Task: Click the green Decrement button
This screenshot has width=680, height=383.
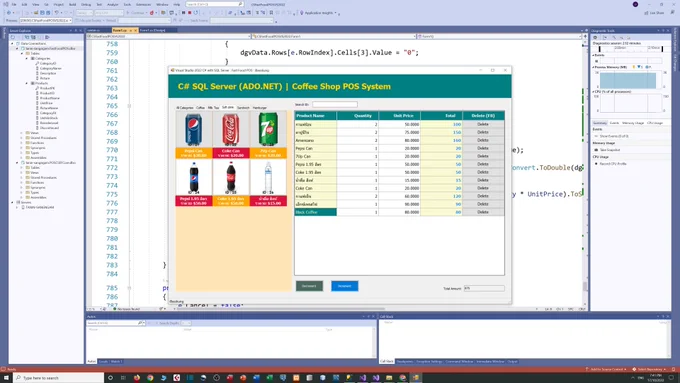Action: click(309, 286)
